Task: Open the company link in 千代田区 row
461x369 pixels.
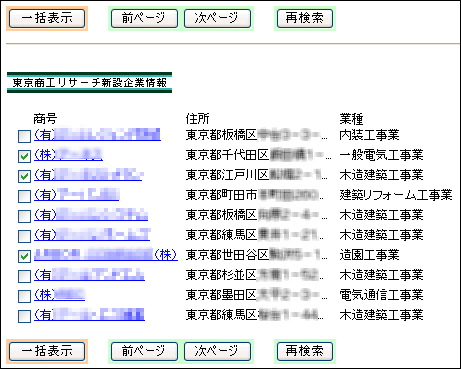Action: 68,155
